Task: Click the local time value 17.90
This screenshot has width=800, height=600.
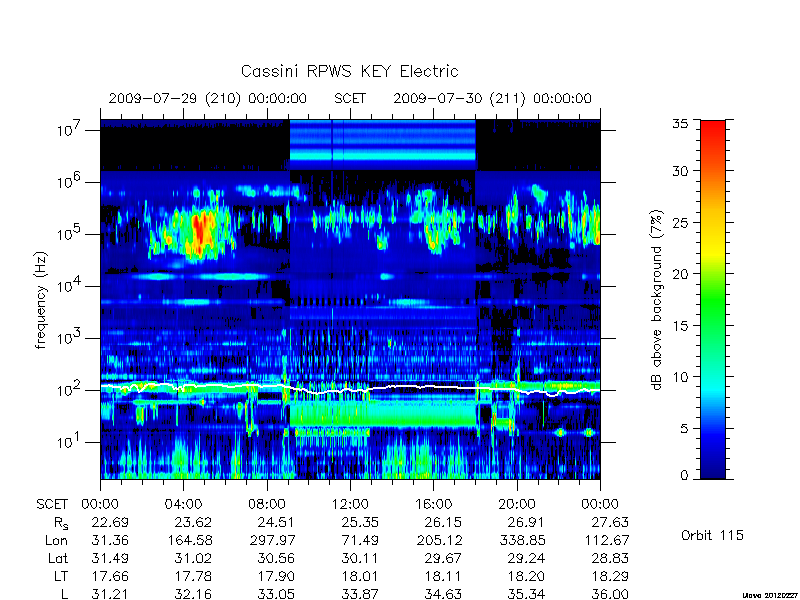Action: click(x=276, y=576)
